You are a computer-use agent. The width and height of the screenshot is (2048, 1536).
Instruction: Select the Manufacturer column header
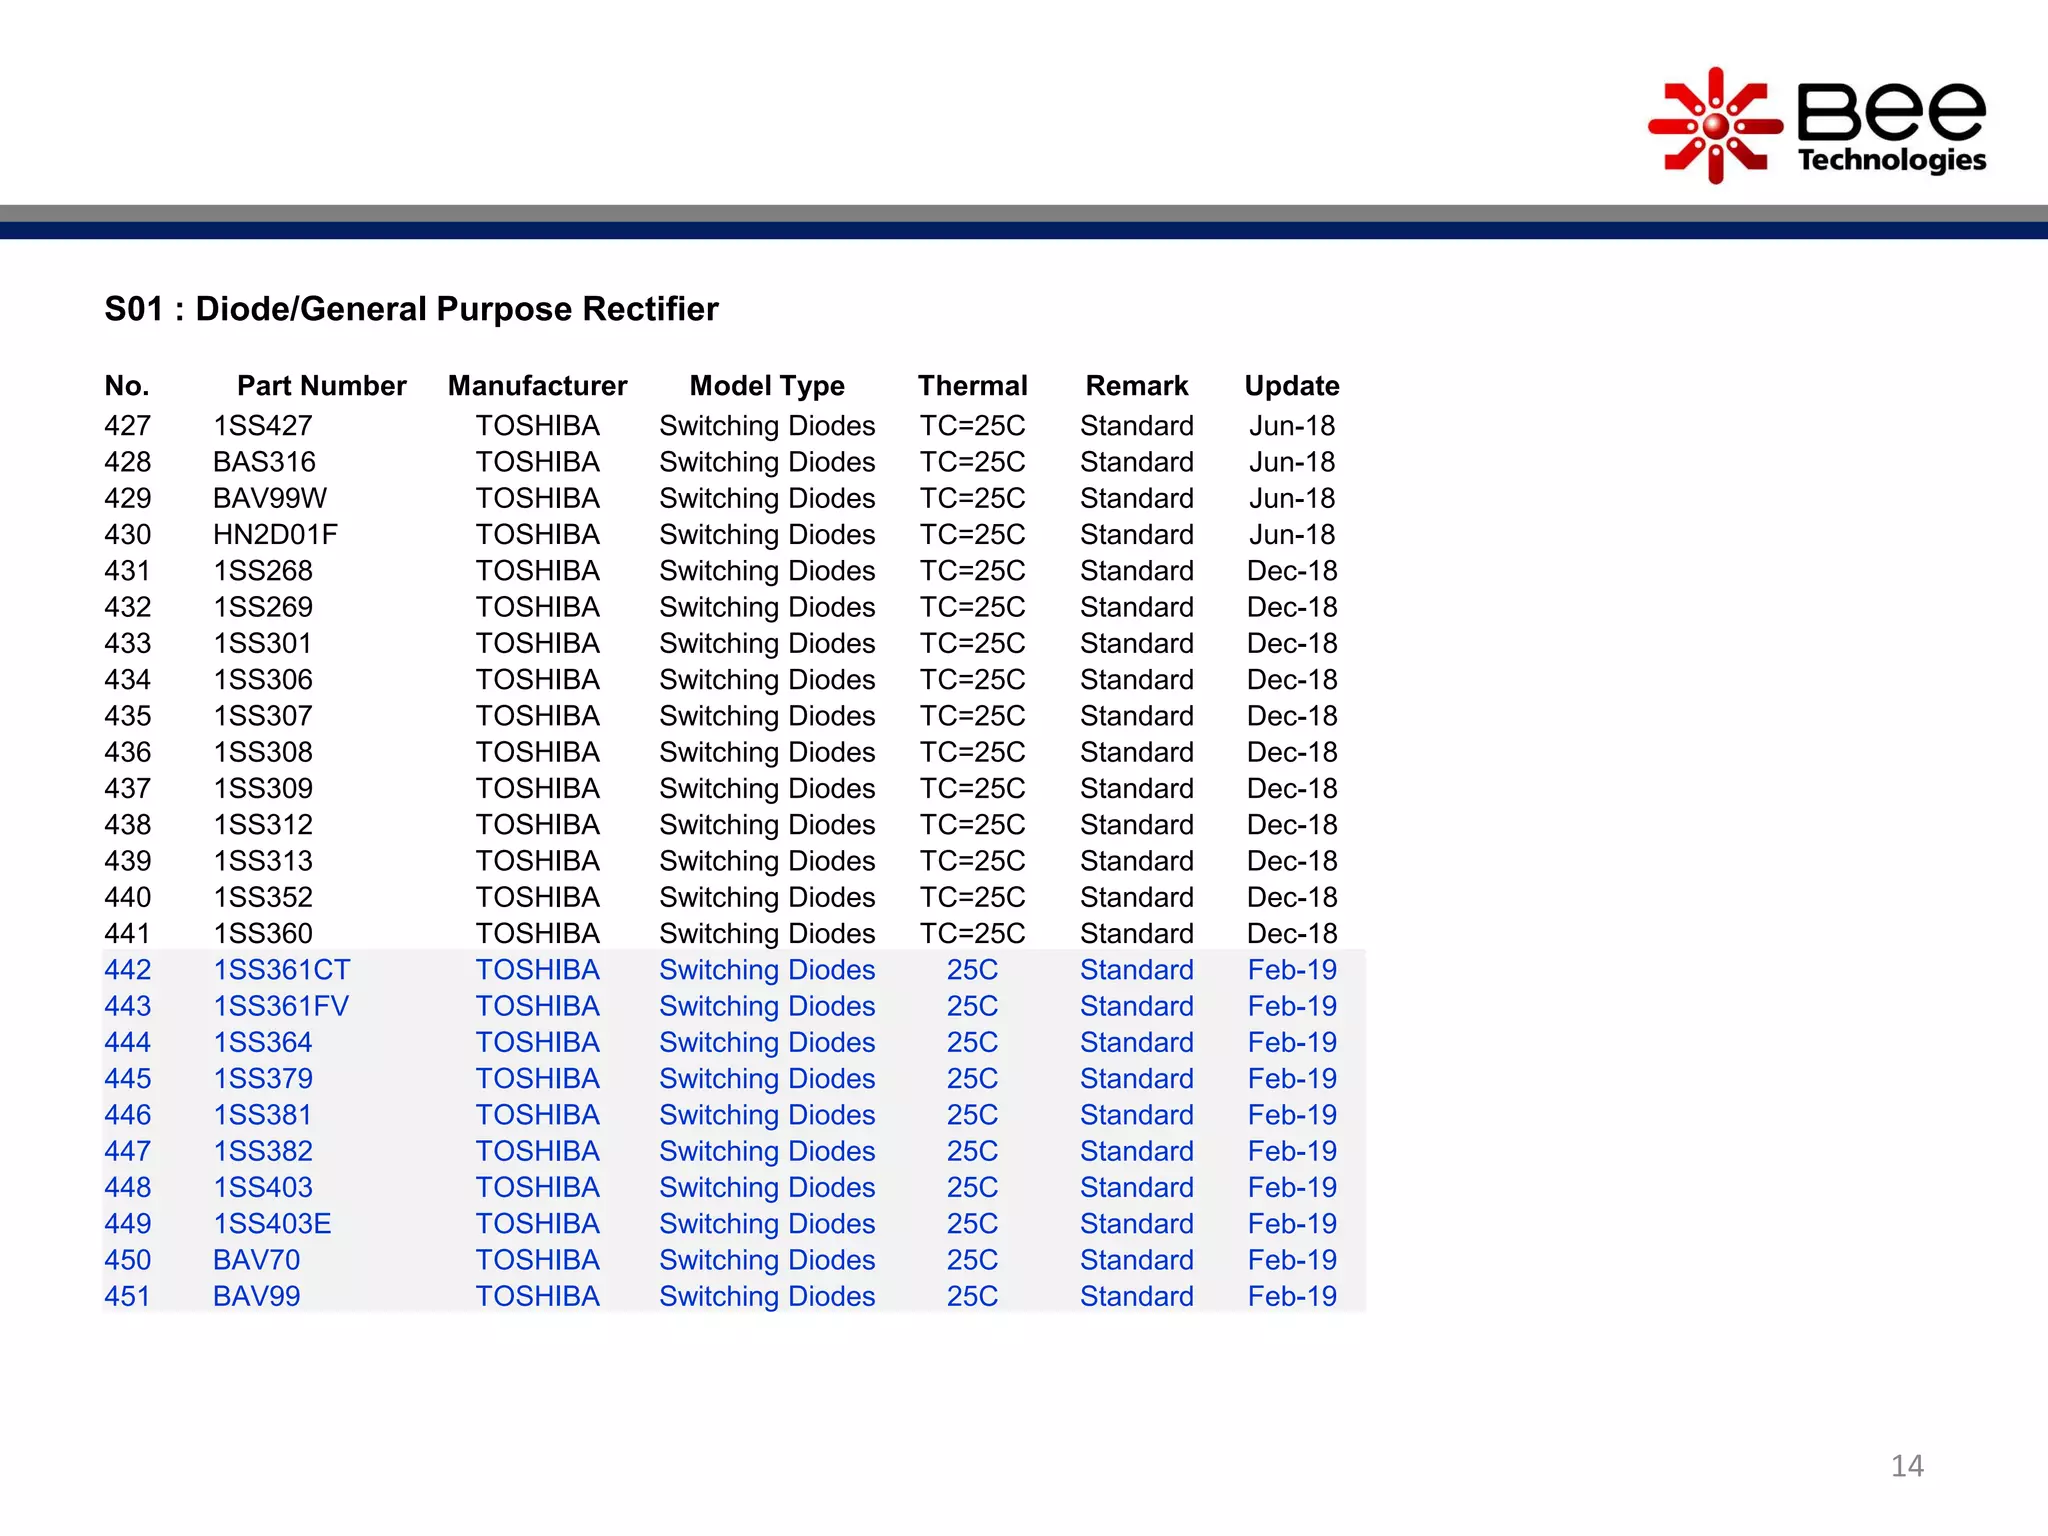tap(537, 386)
